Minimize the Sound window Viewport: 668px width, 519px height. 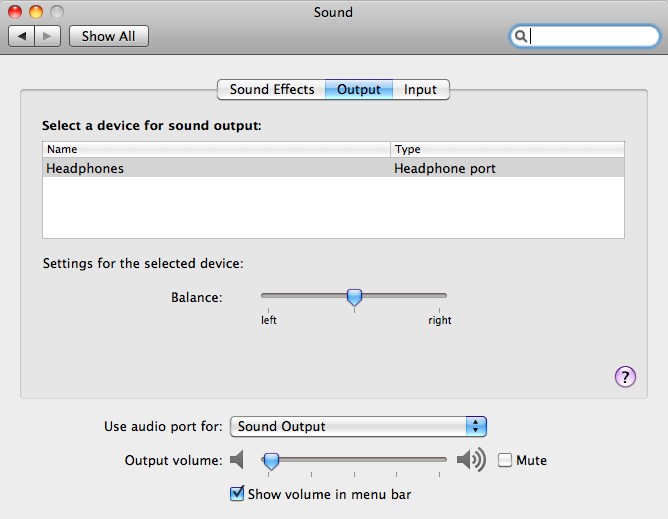point(36,12)
